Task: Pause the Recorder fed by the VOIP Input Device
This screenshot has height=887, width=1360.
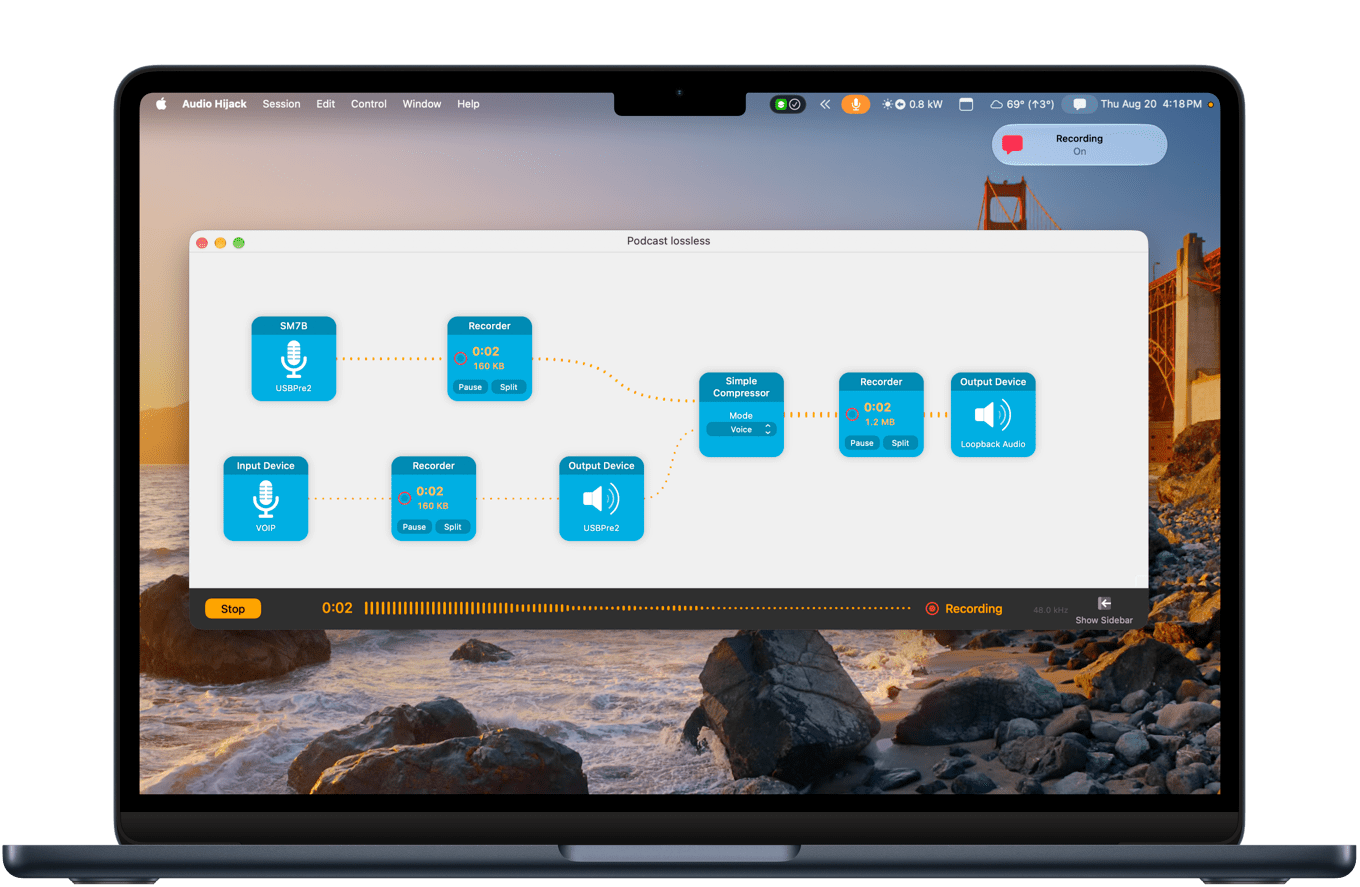Action: click(414, 527)
